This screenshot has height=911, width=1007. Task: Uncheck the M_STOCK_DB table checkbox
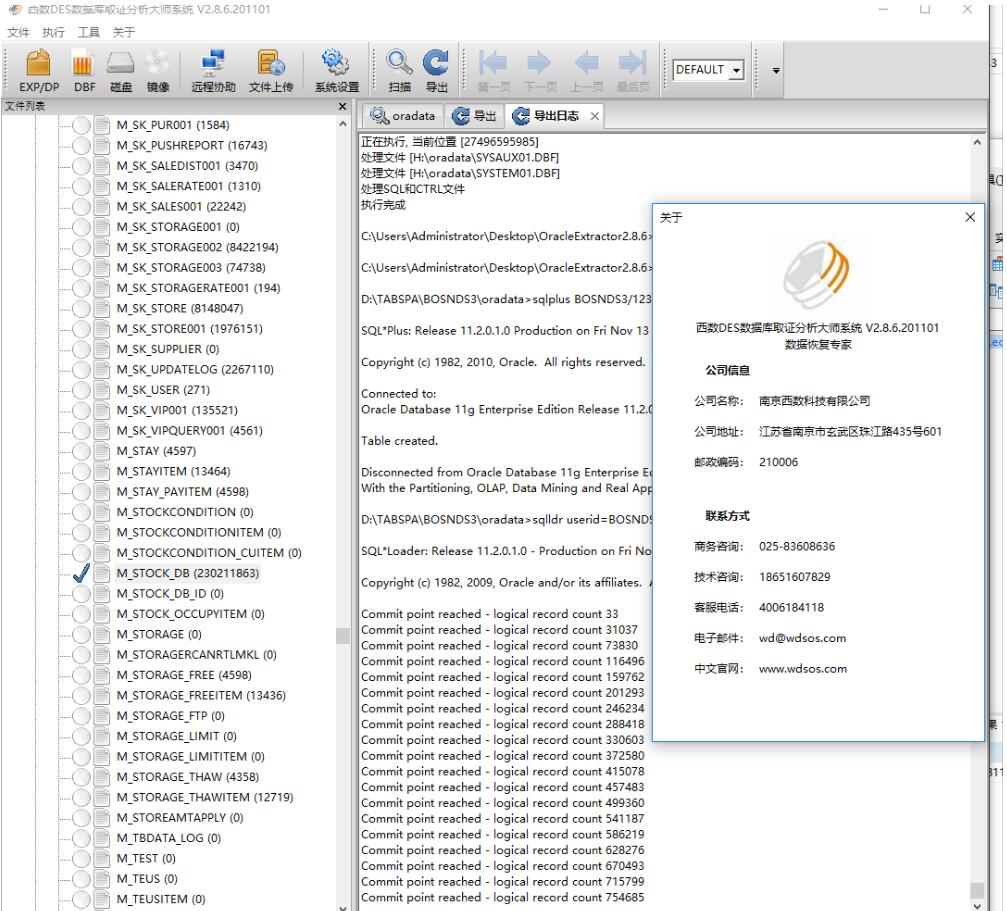point(82,573)
